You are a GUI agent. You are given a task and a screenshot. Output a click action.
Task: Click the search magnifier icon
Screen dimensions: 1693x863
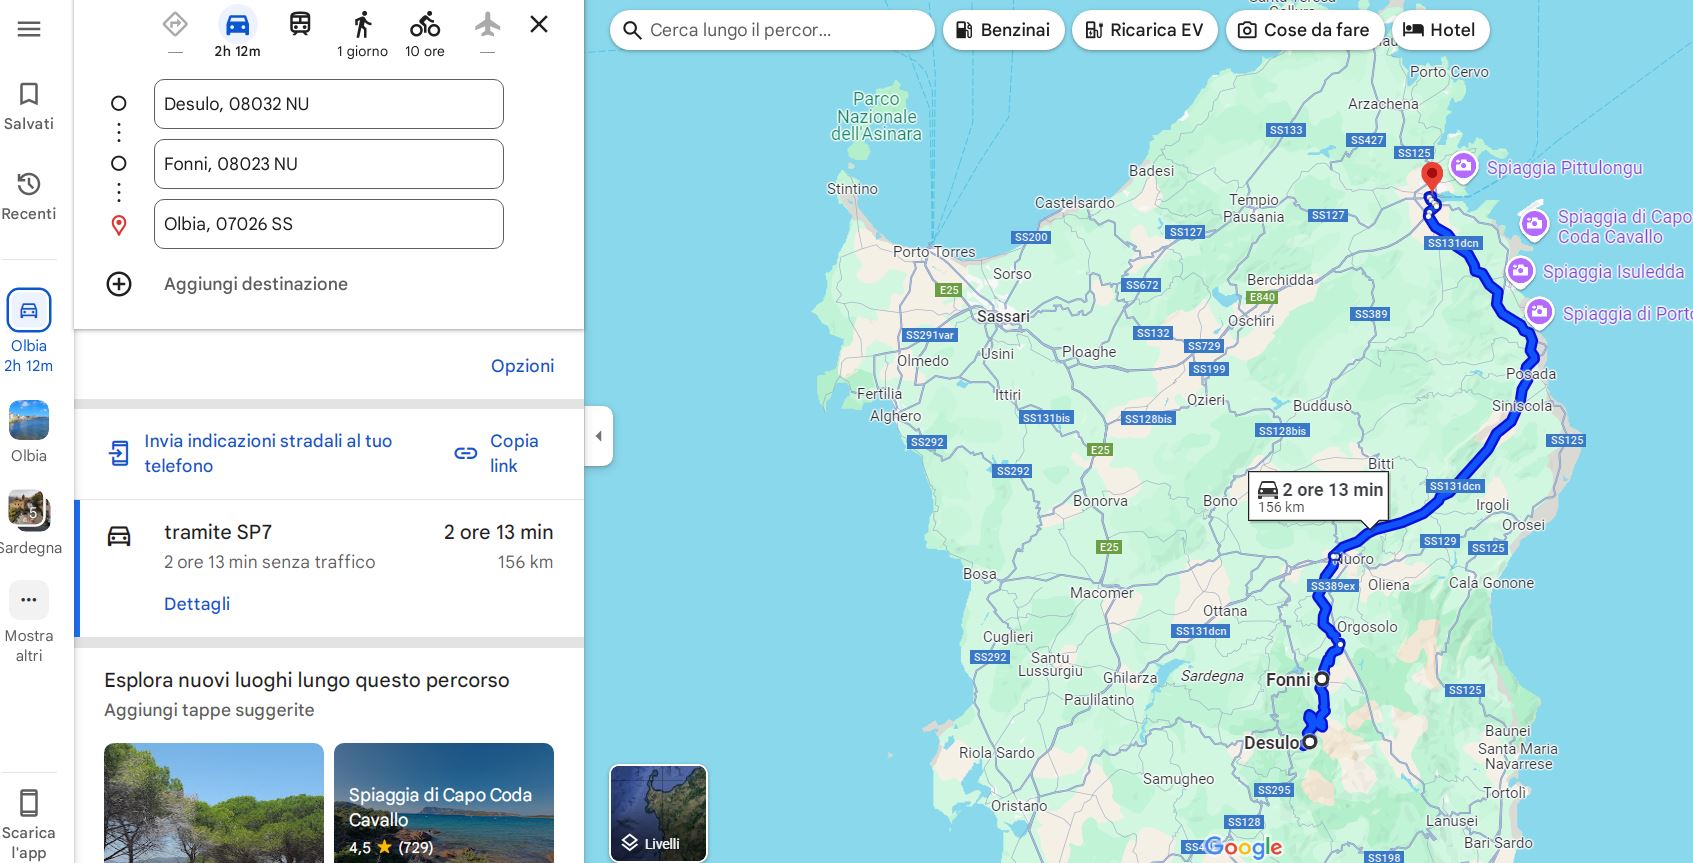632,30
